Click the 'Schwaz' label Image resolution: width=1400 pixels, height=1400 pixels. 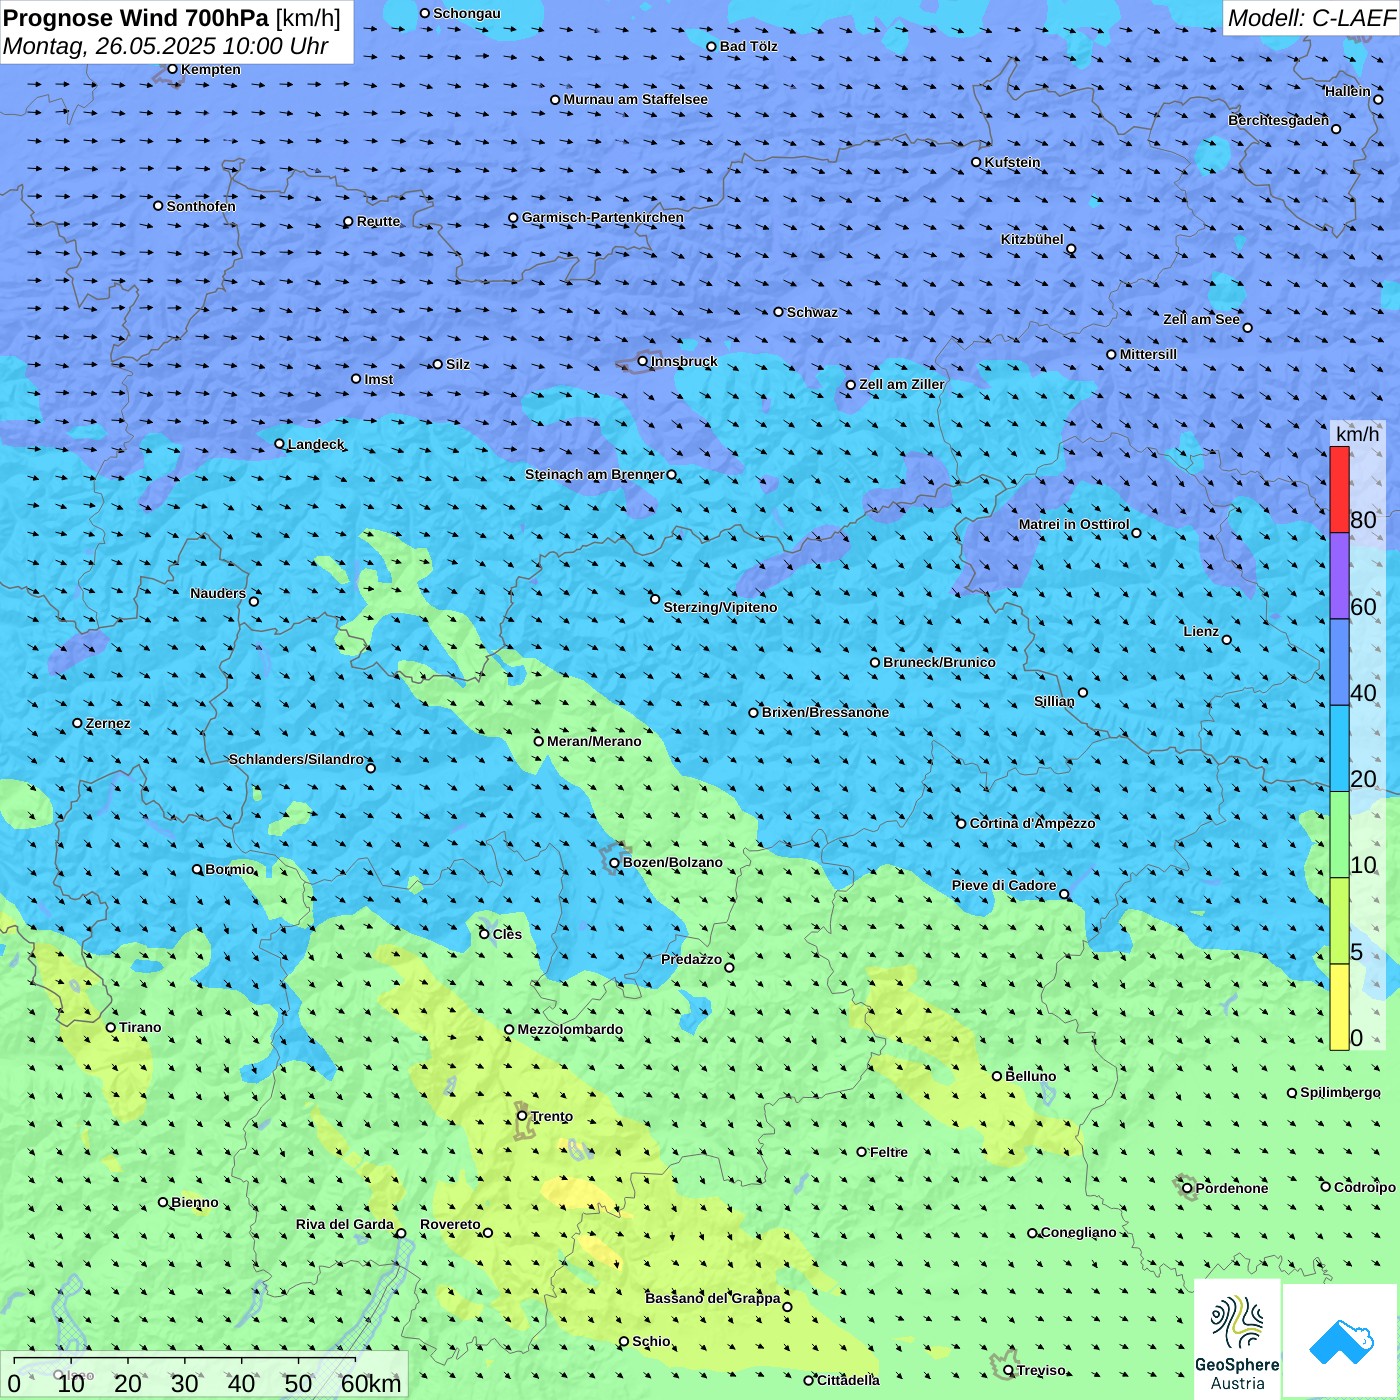(x=812, y=312)
